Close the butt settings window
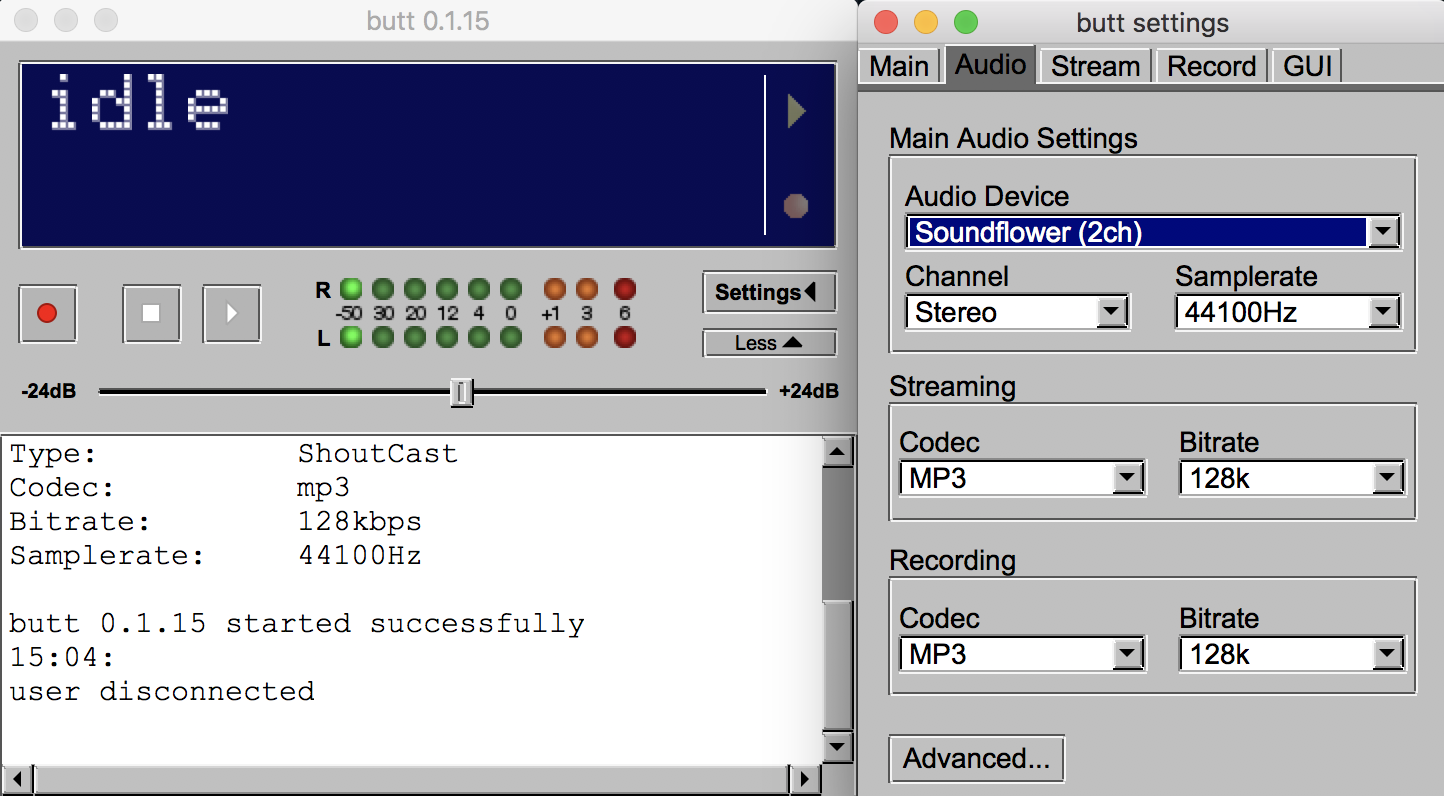 [x=885, y=22]
